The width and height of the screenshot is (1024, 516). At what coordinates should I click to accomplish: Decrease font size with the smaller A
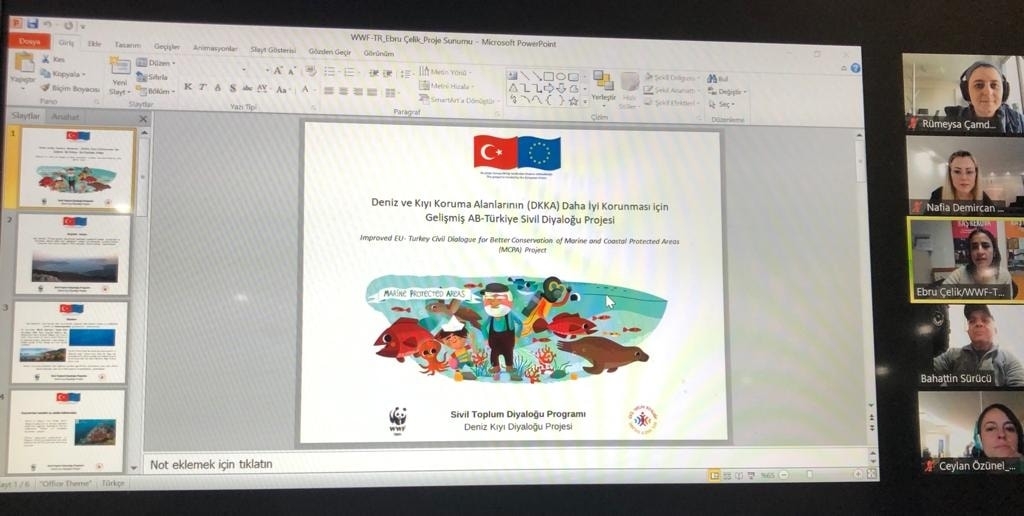pyautogui.click(x=291, y=71)
